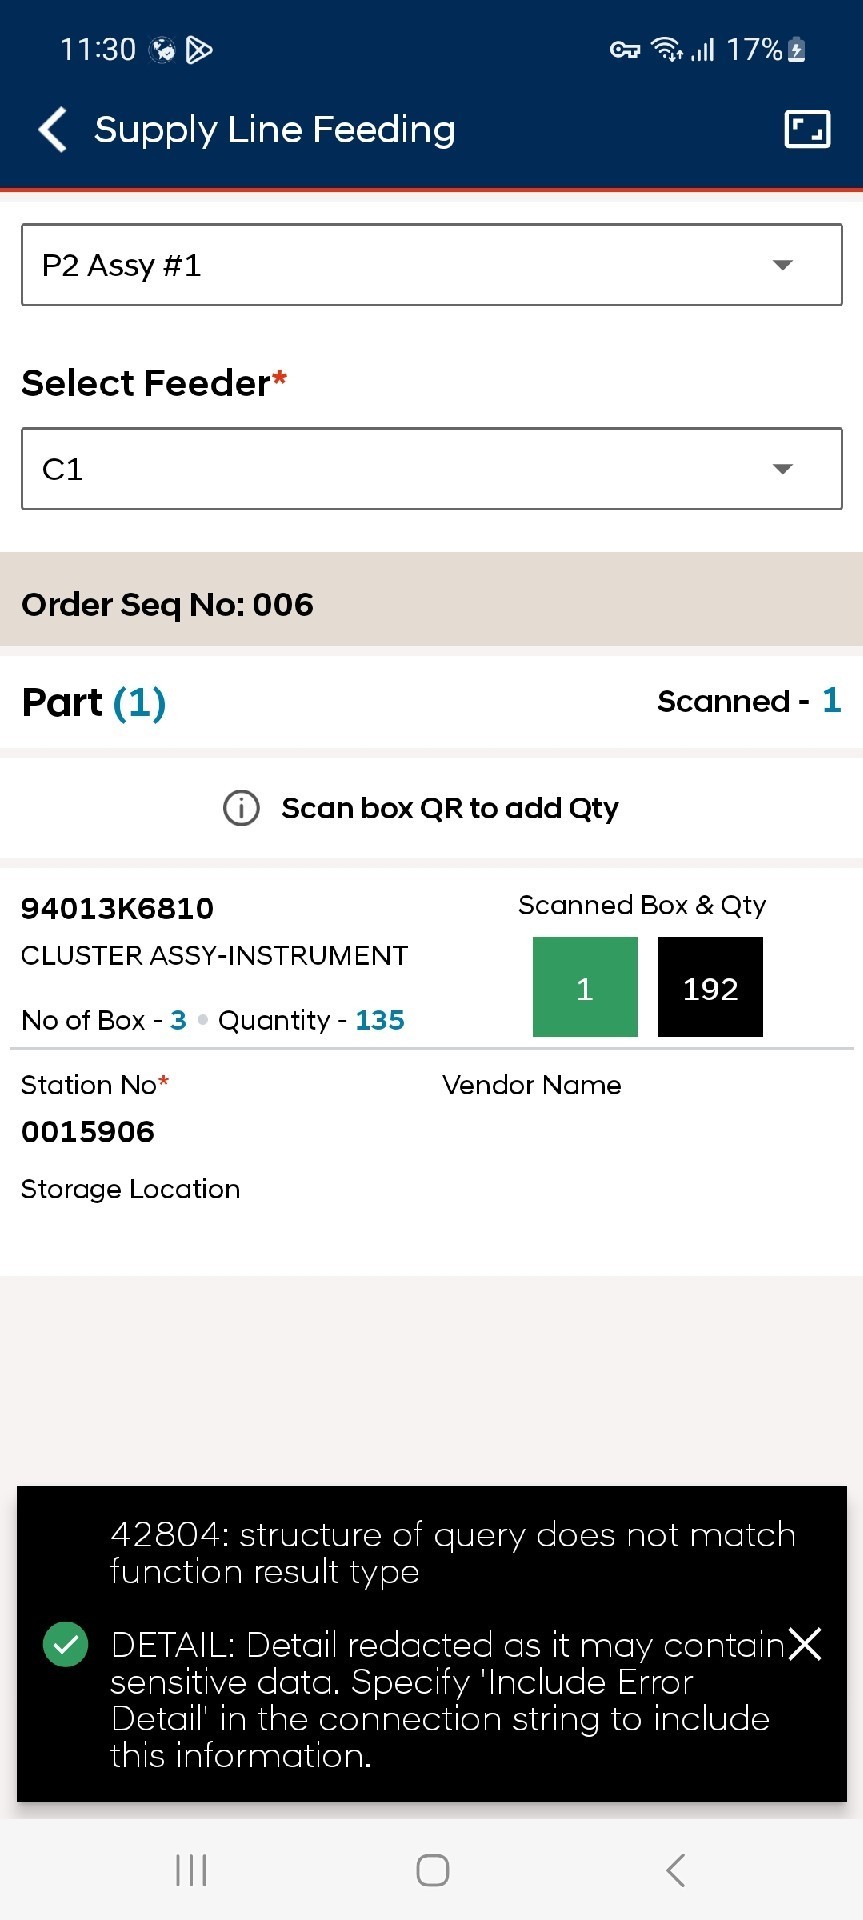Viewport: 863px width, 1920px height.
Task: Tap the black quantity box 192
Action: [x=710, y=987]
